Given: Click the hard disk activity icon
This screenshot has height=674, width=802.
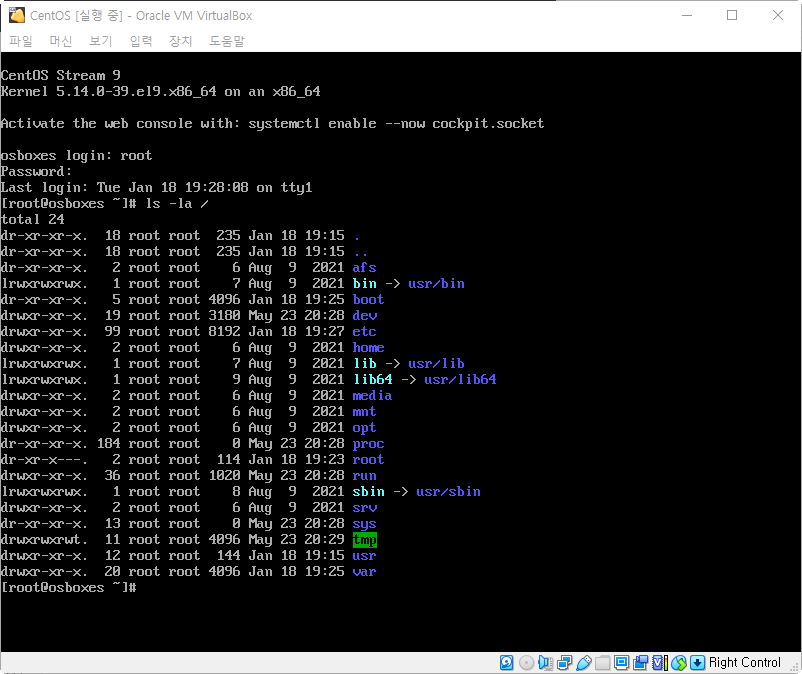Looking at the screenshot, I should 506,663.
